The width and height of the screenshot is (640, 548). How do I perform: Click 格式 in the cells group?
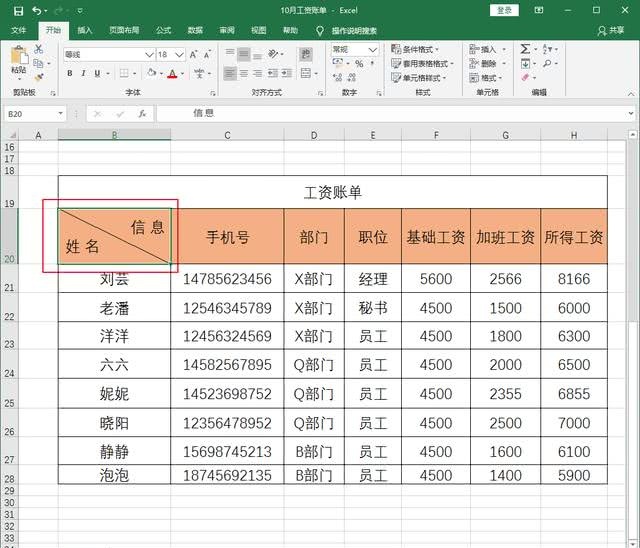tap(486, 78)
